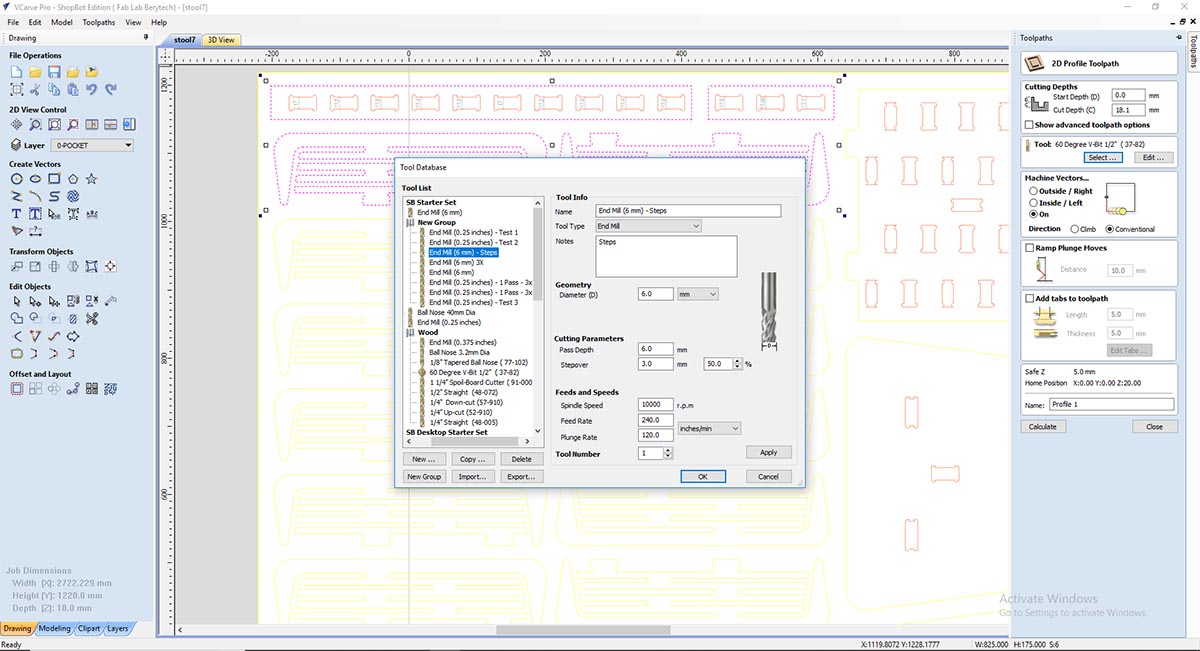Select the Draw Polyline tool
Screen dimensions: 1200x651
click(x=16, y=197)
